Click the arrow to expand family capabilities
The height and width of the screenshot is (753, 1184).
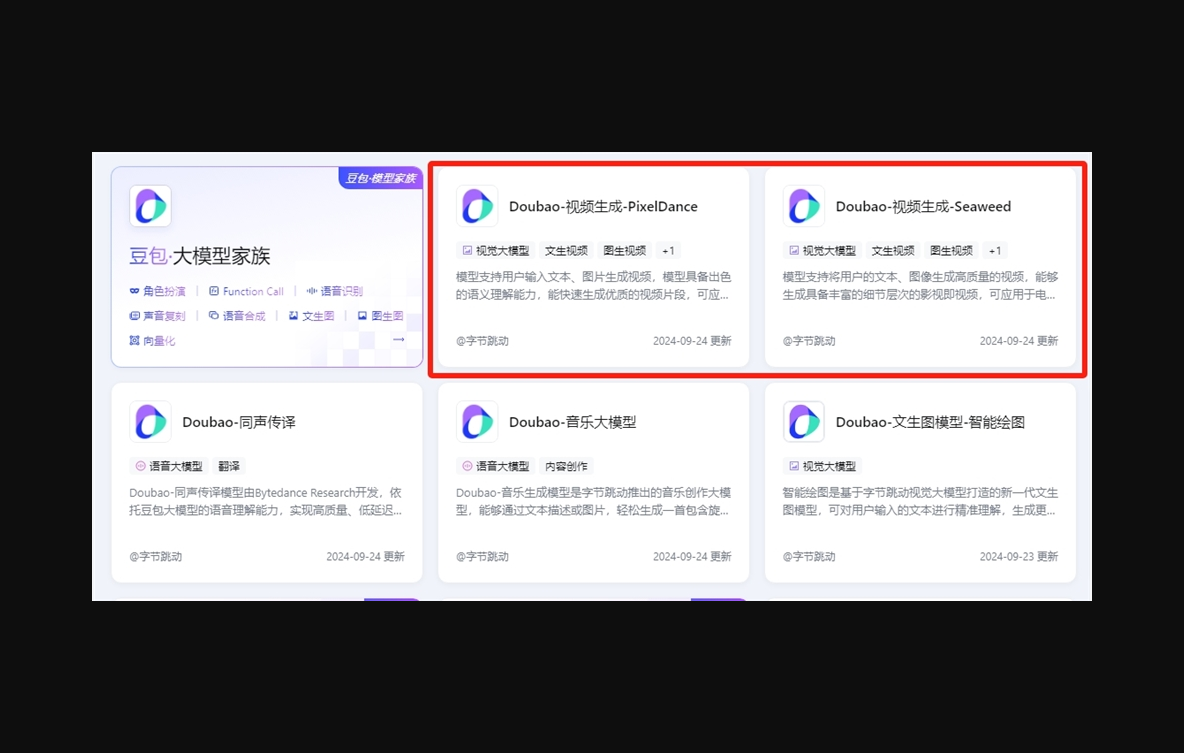pos(398,340)
